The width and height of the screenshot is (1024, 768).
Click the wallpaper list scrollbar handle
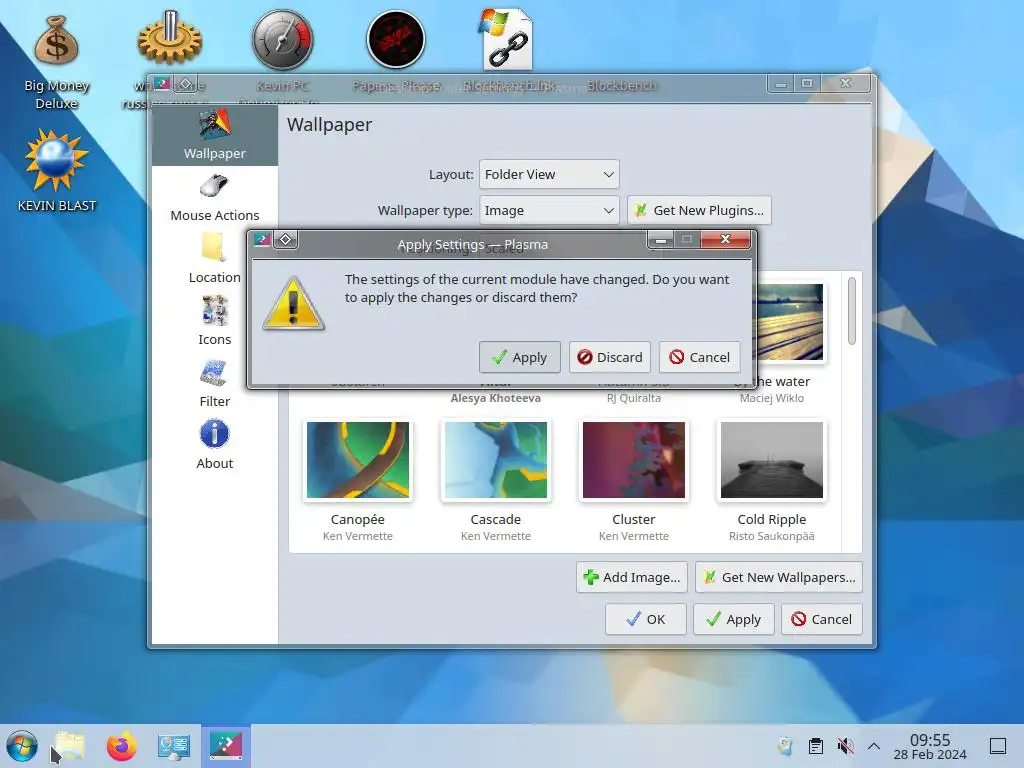pos(852,310)
